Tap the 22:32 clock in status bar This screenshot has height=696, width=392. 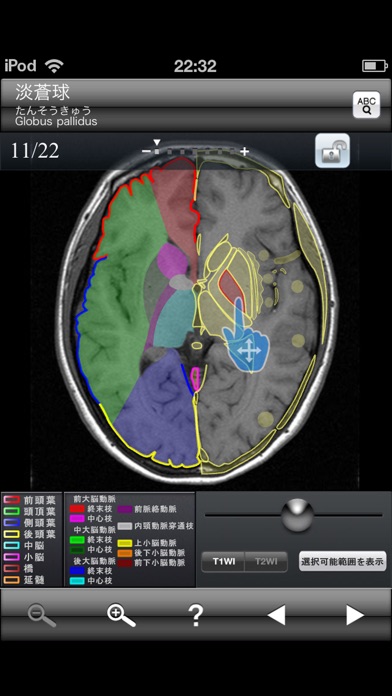coord(195,67)
